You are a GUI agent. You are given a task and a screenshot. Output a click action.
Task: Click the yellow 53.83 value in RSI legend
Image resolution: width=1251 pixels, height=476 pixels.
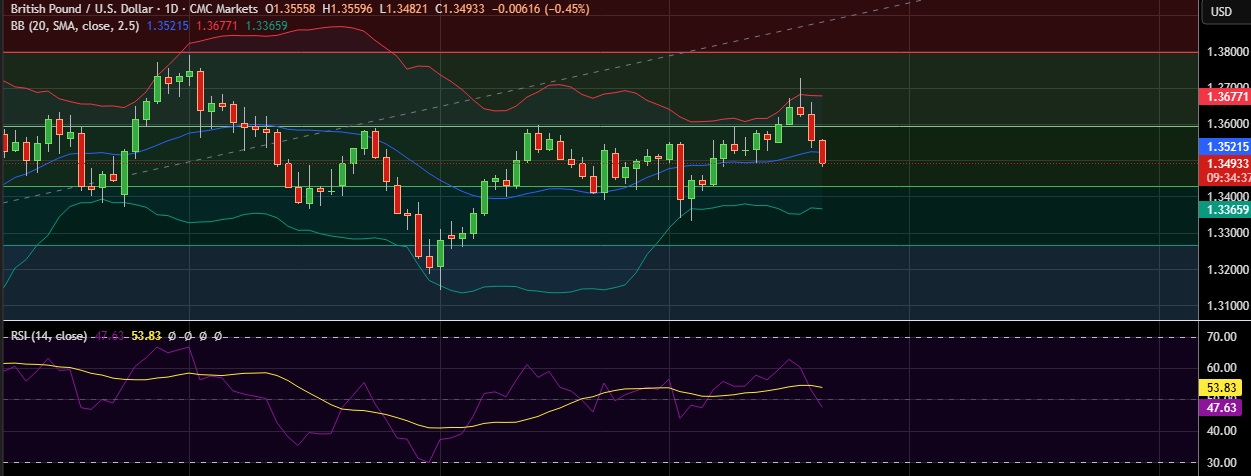tap(147, 336)
